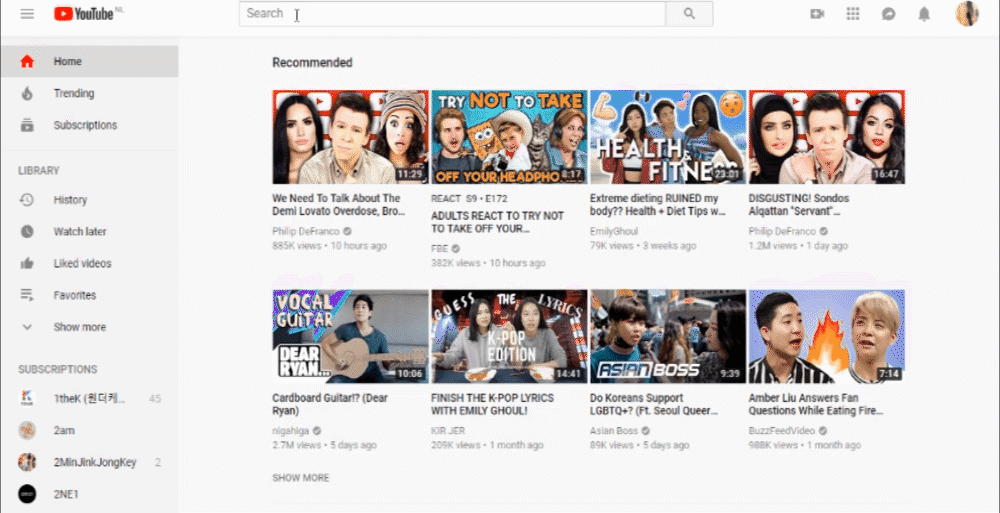
Task: Click the Show more chevron arrow
Action: (x=27, y=327)
